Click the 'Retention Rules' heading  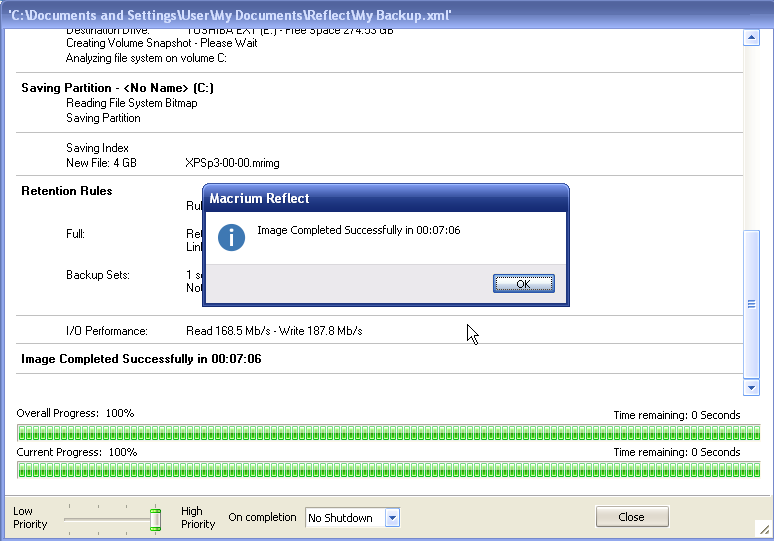coord(67,191)
